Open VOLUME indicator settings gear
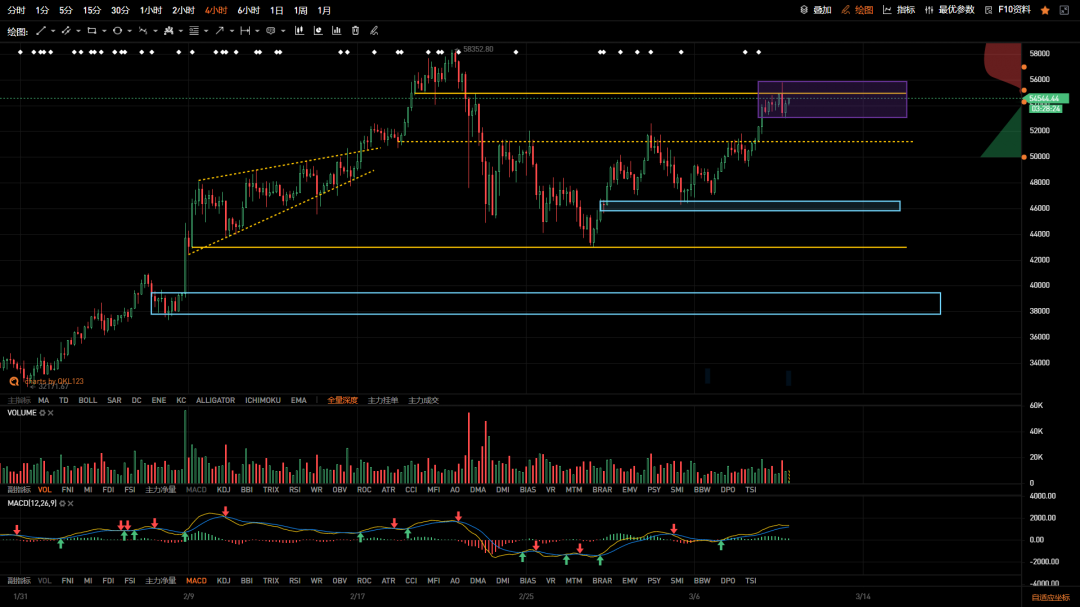 [43, 413]
